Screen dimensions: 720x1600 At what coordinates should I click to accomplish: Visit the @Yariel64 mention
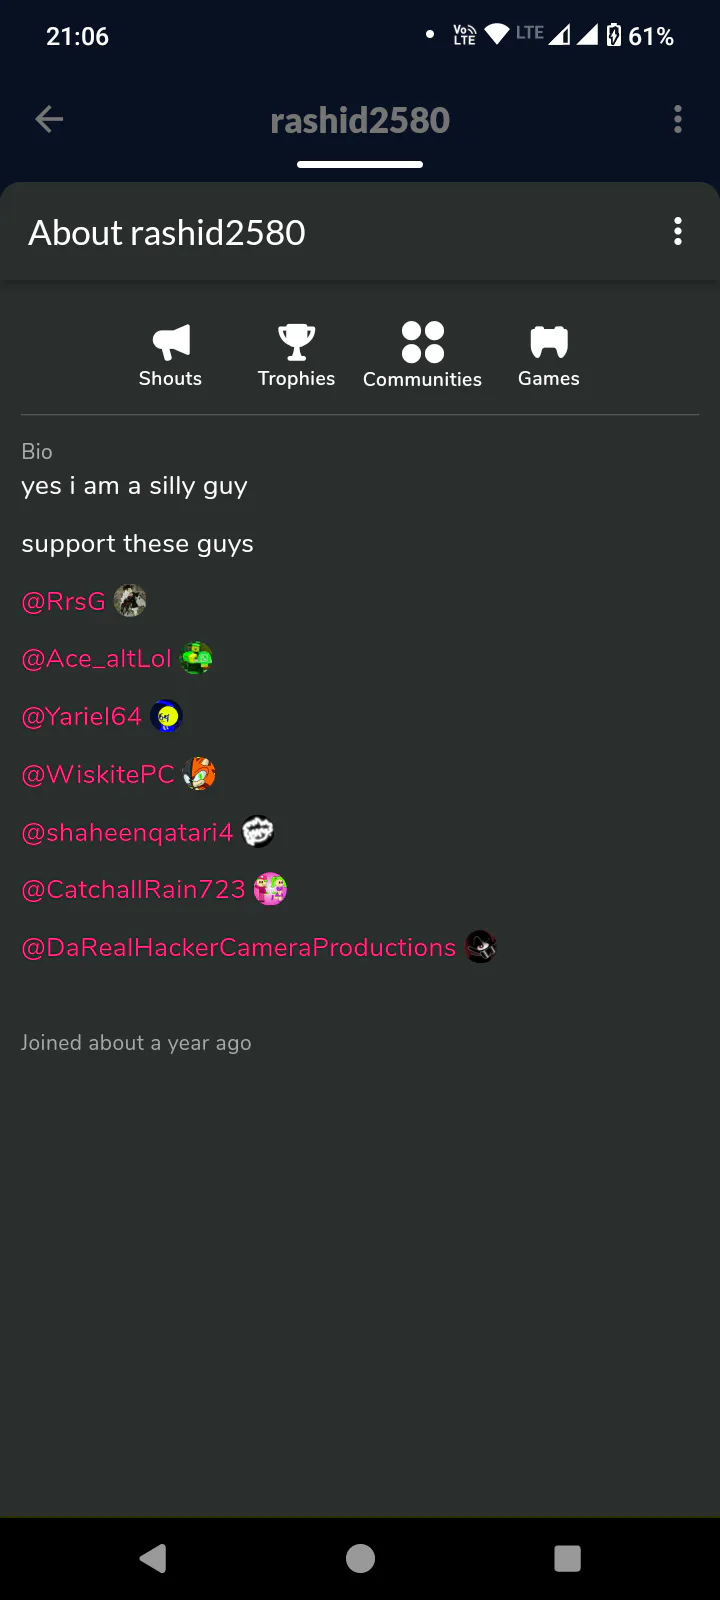81,716
